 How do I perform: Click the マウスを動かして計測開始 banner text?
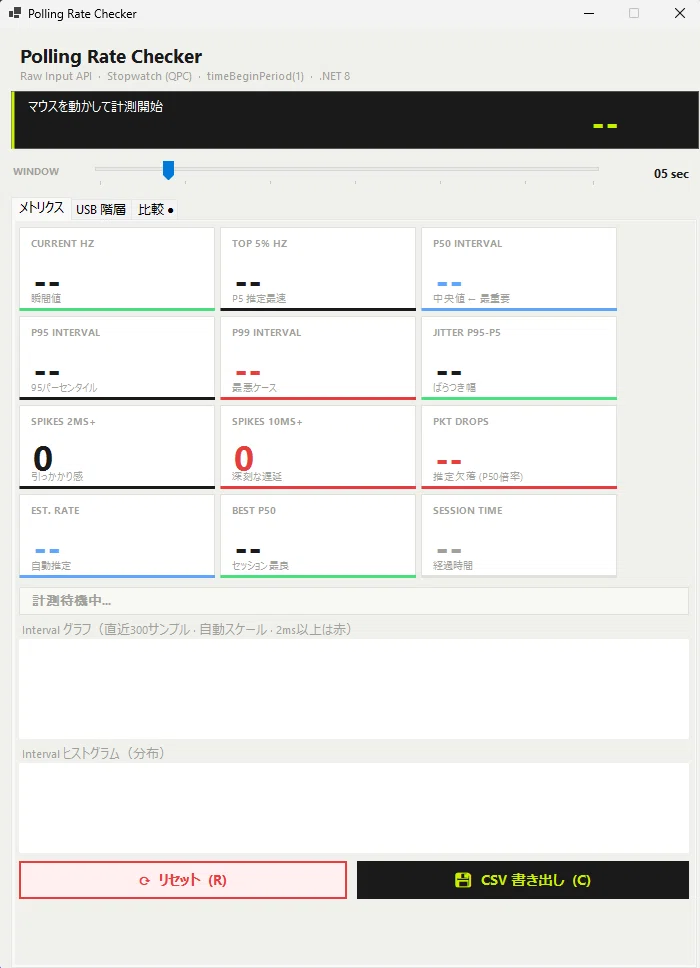point(96,106)
